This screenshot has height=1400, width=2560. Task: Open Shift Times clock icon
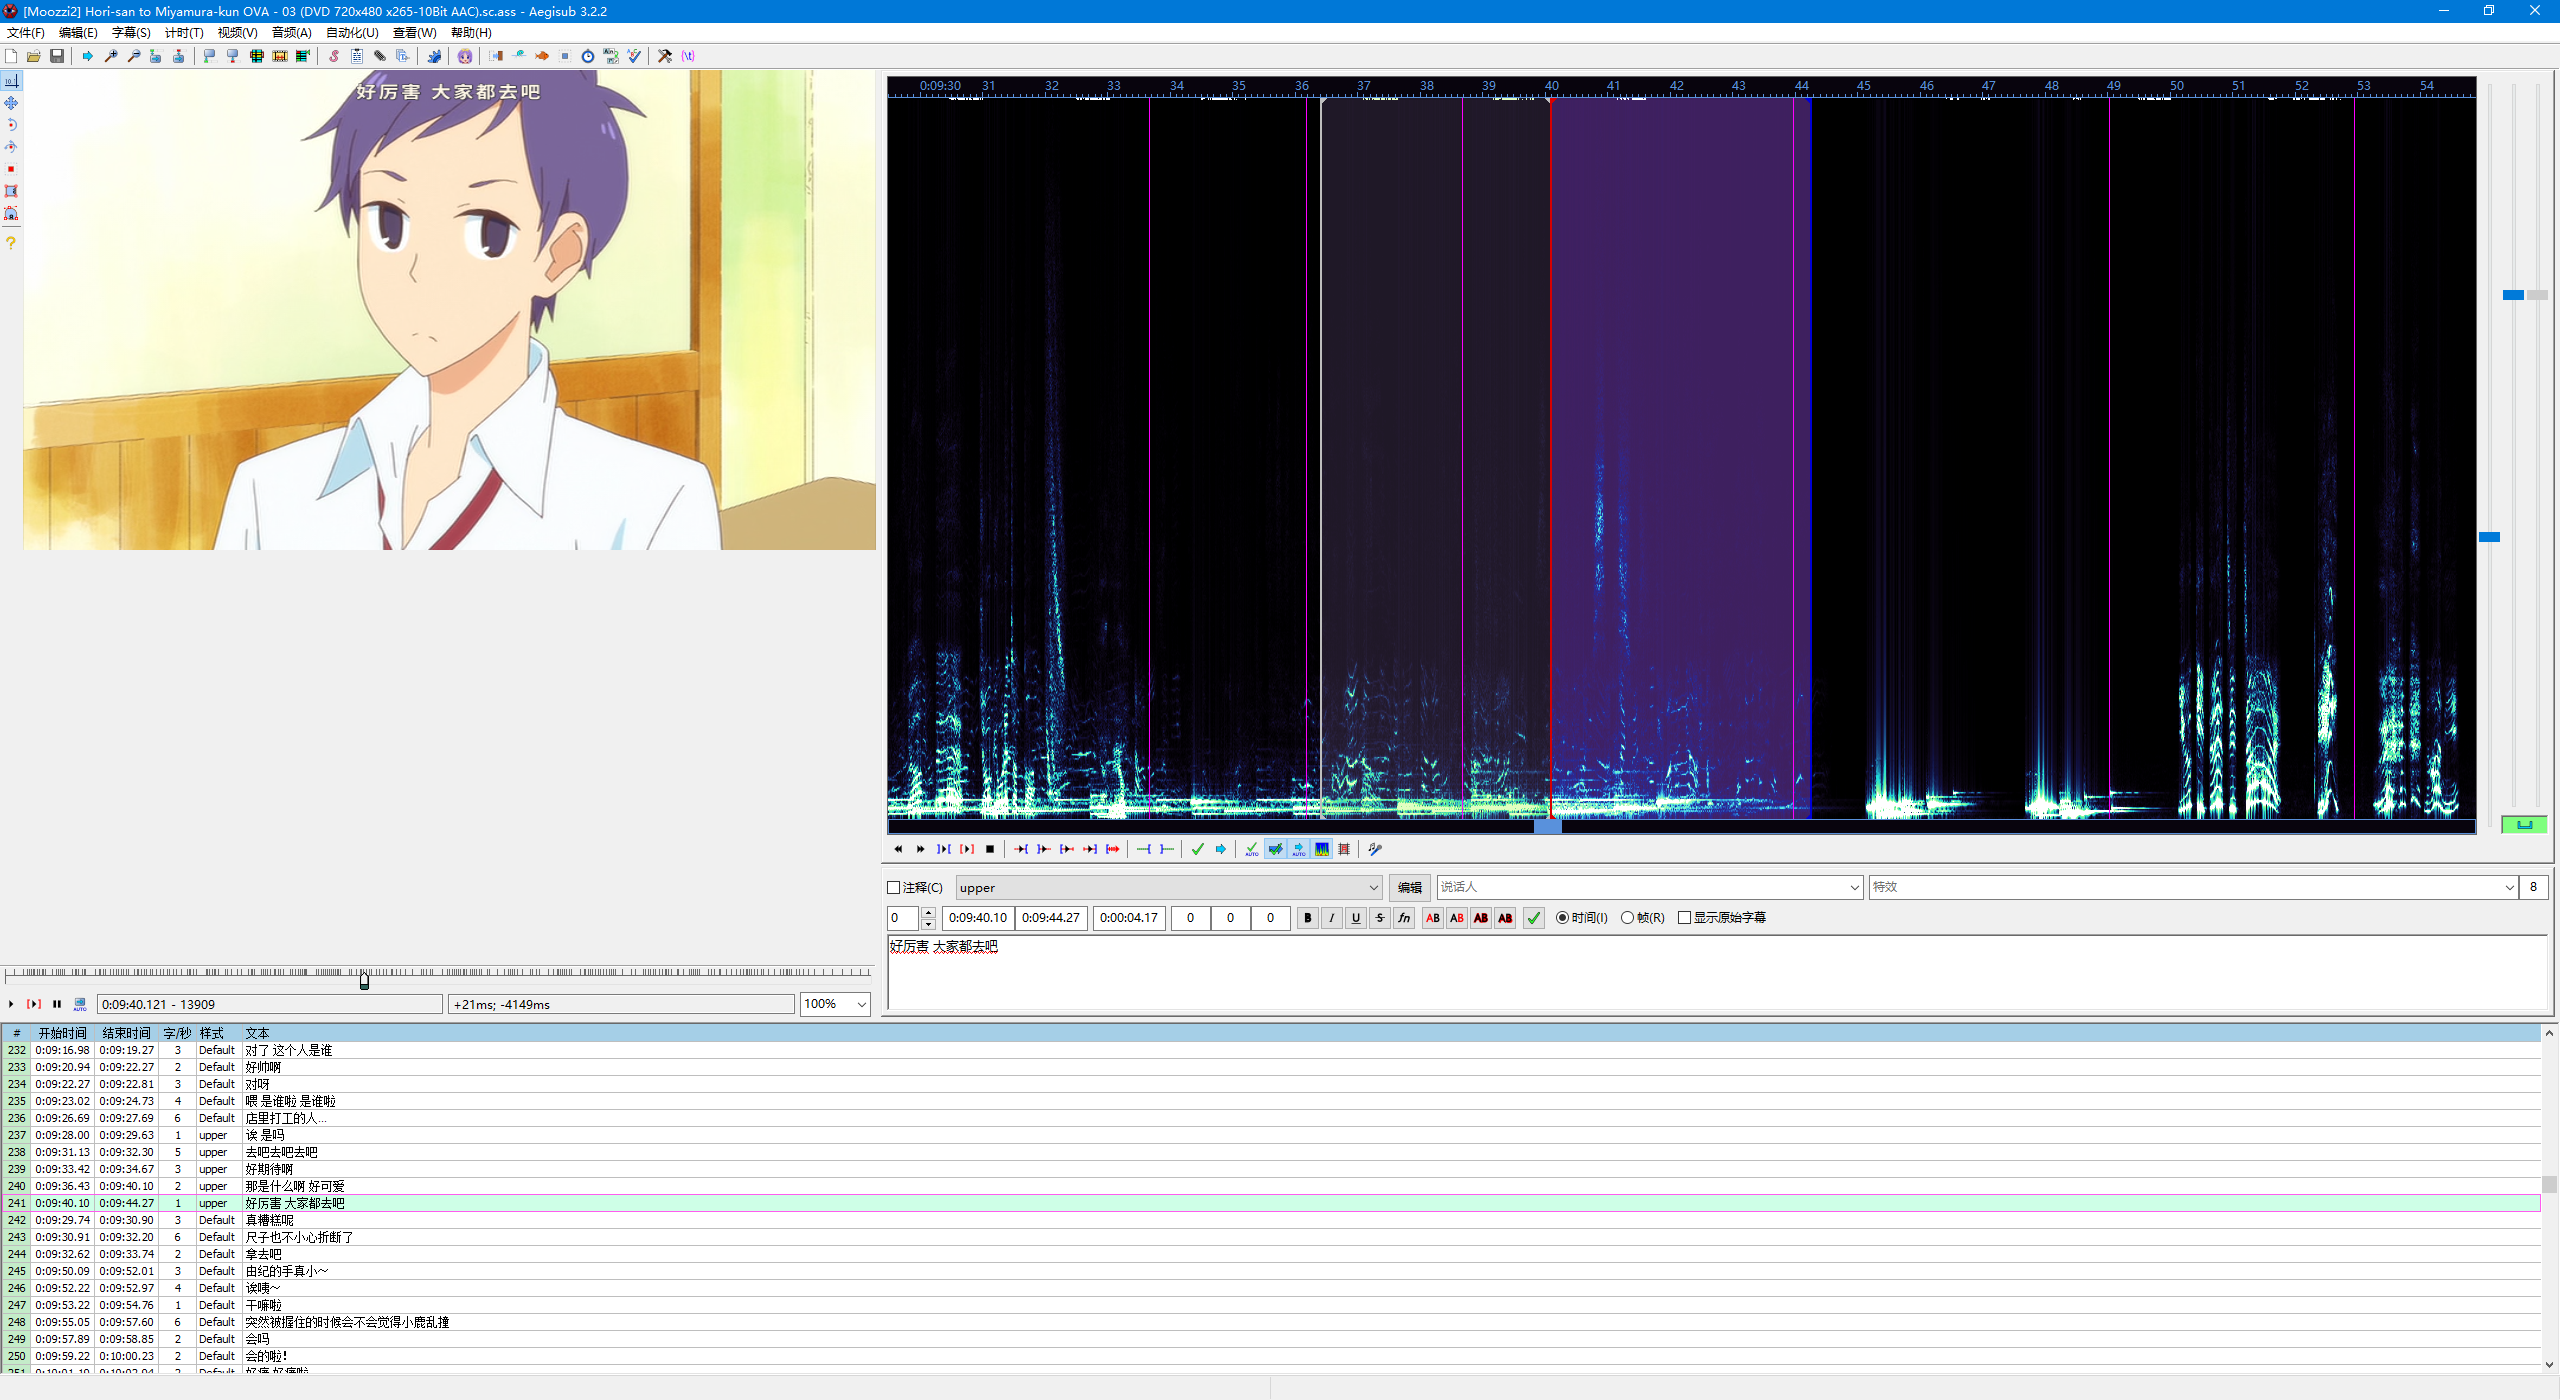click(588, 56)
